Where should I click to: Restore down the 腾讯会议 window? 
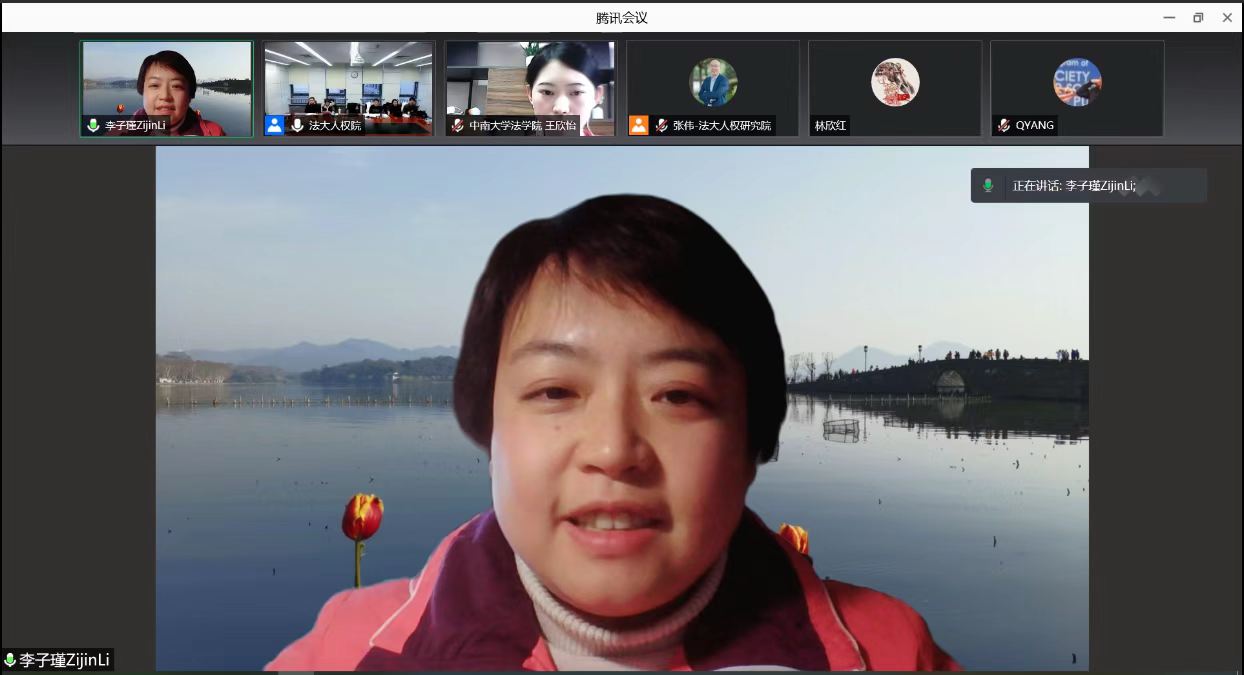tap(1198, 17)
